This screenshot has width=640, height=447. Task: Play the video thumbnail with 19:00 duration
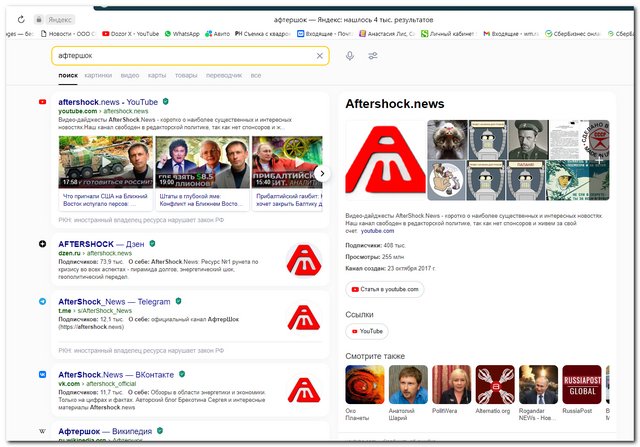[x=202, y=162]
